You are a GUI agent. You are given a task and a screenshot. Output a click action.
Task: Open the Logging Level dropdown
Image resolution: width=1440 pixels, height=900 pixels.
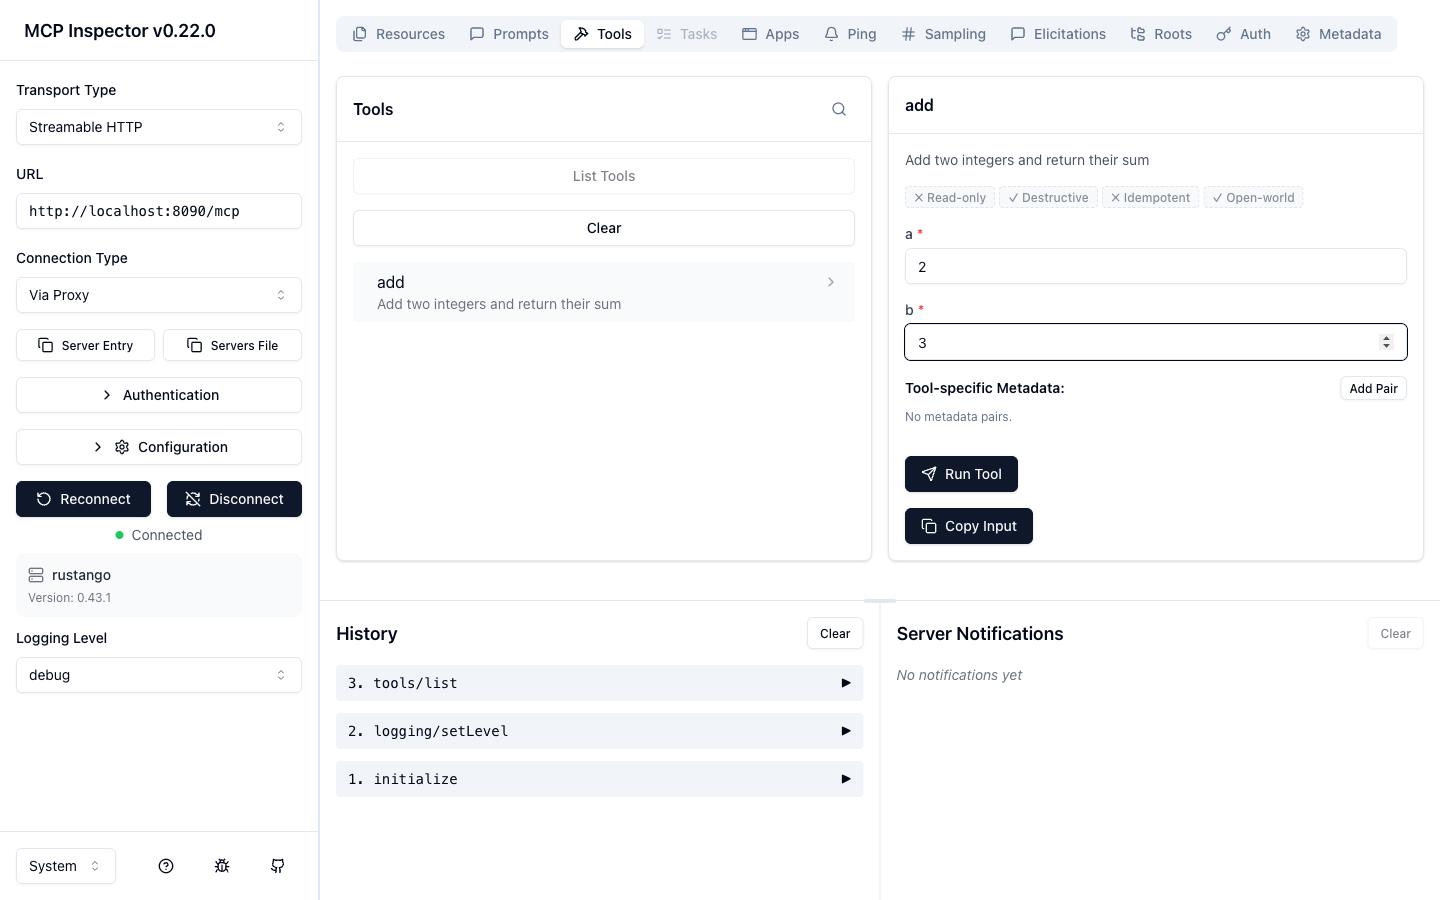[x=159, y=675]
